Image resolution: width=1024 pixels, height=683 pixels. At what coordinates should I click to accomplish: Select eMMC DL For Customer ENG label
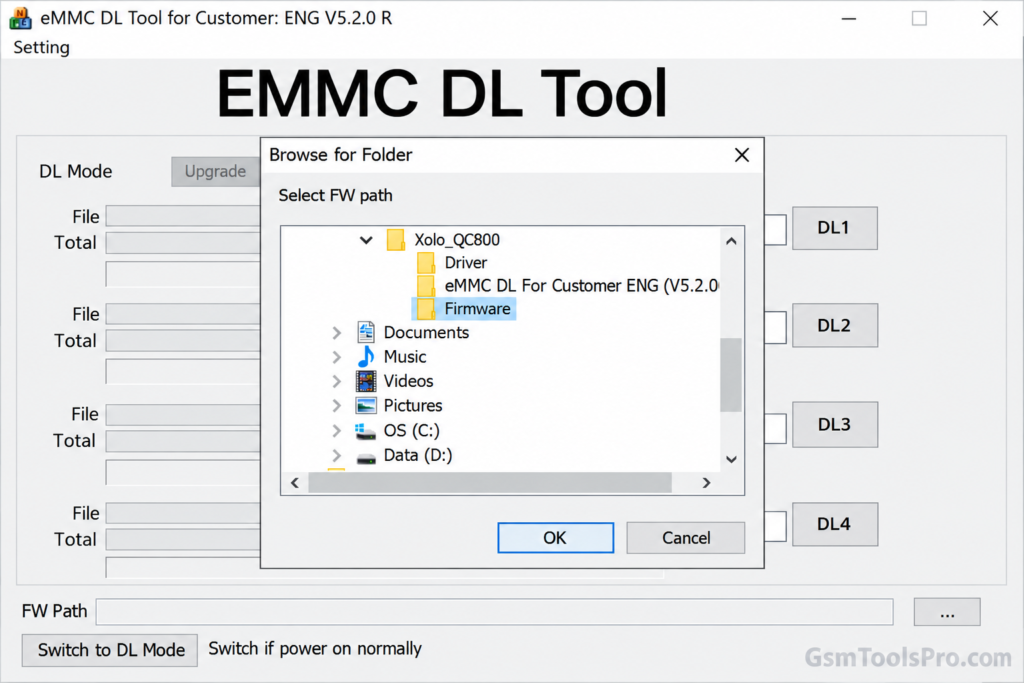(581, 285)
